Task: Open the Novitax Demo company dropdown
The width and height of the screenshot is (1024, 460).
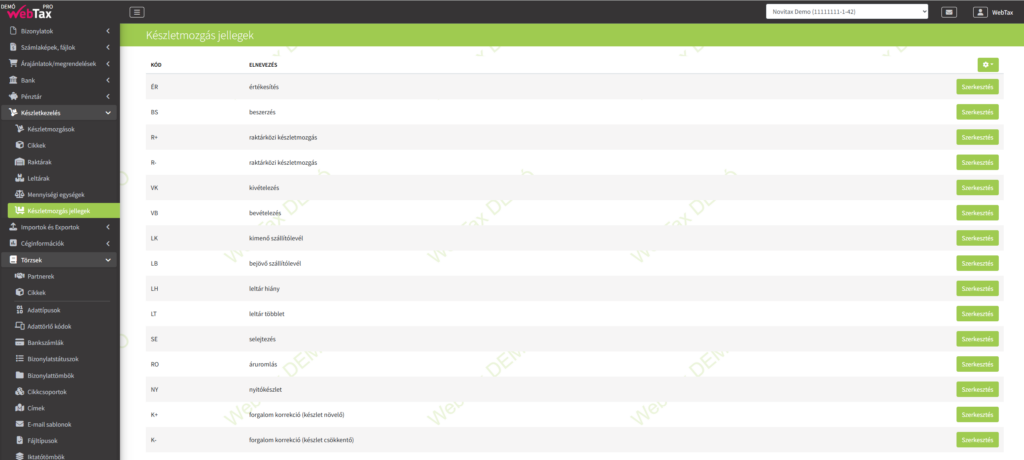Action: click(846, 12)
